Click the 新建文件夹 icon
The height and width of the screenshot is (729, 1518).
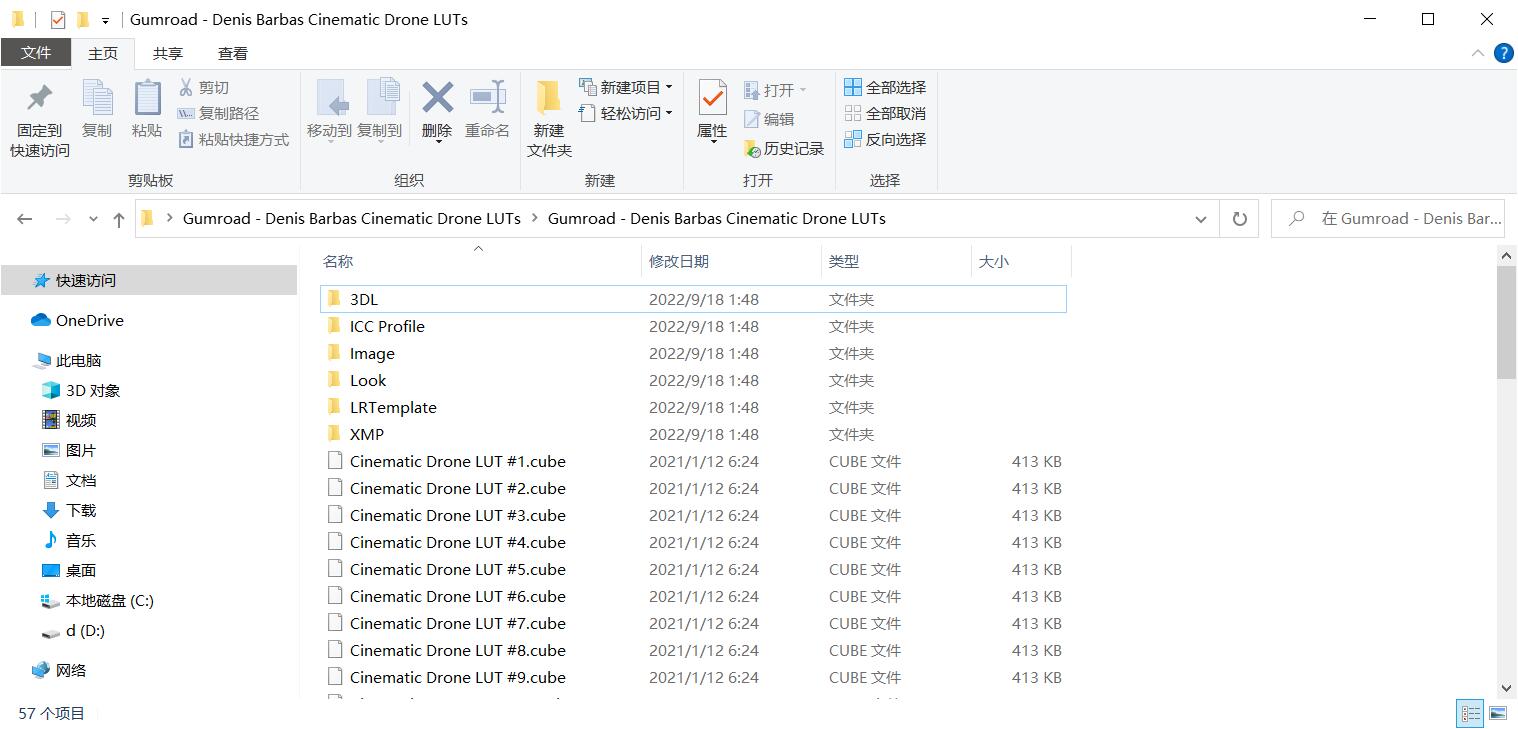[549, 98]
